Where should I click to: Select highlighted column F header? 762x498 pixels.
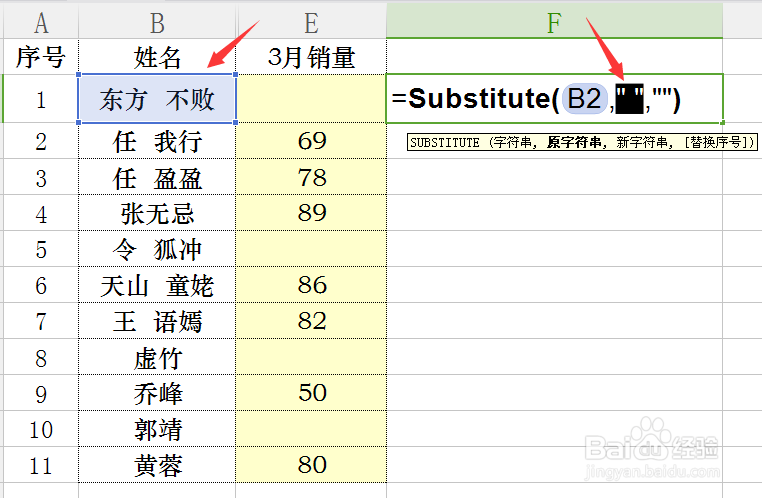tap(554, 22)
